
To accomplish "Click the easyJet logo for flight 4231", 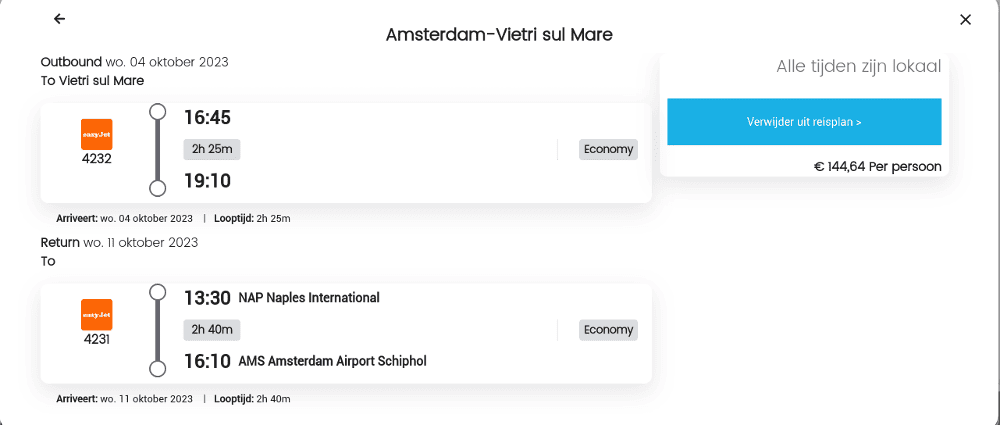I will tap(97, 314).
